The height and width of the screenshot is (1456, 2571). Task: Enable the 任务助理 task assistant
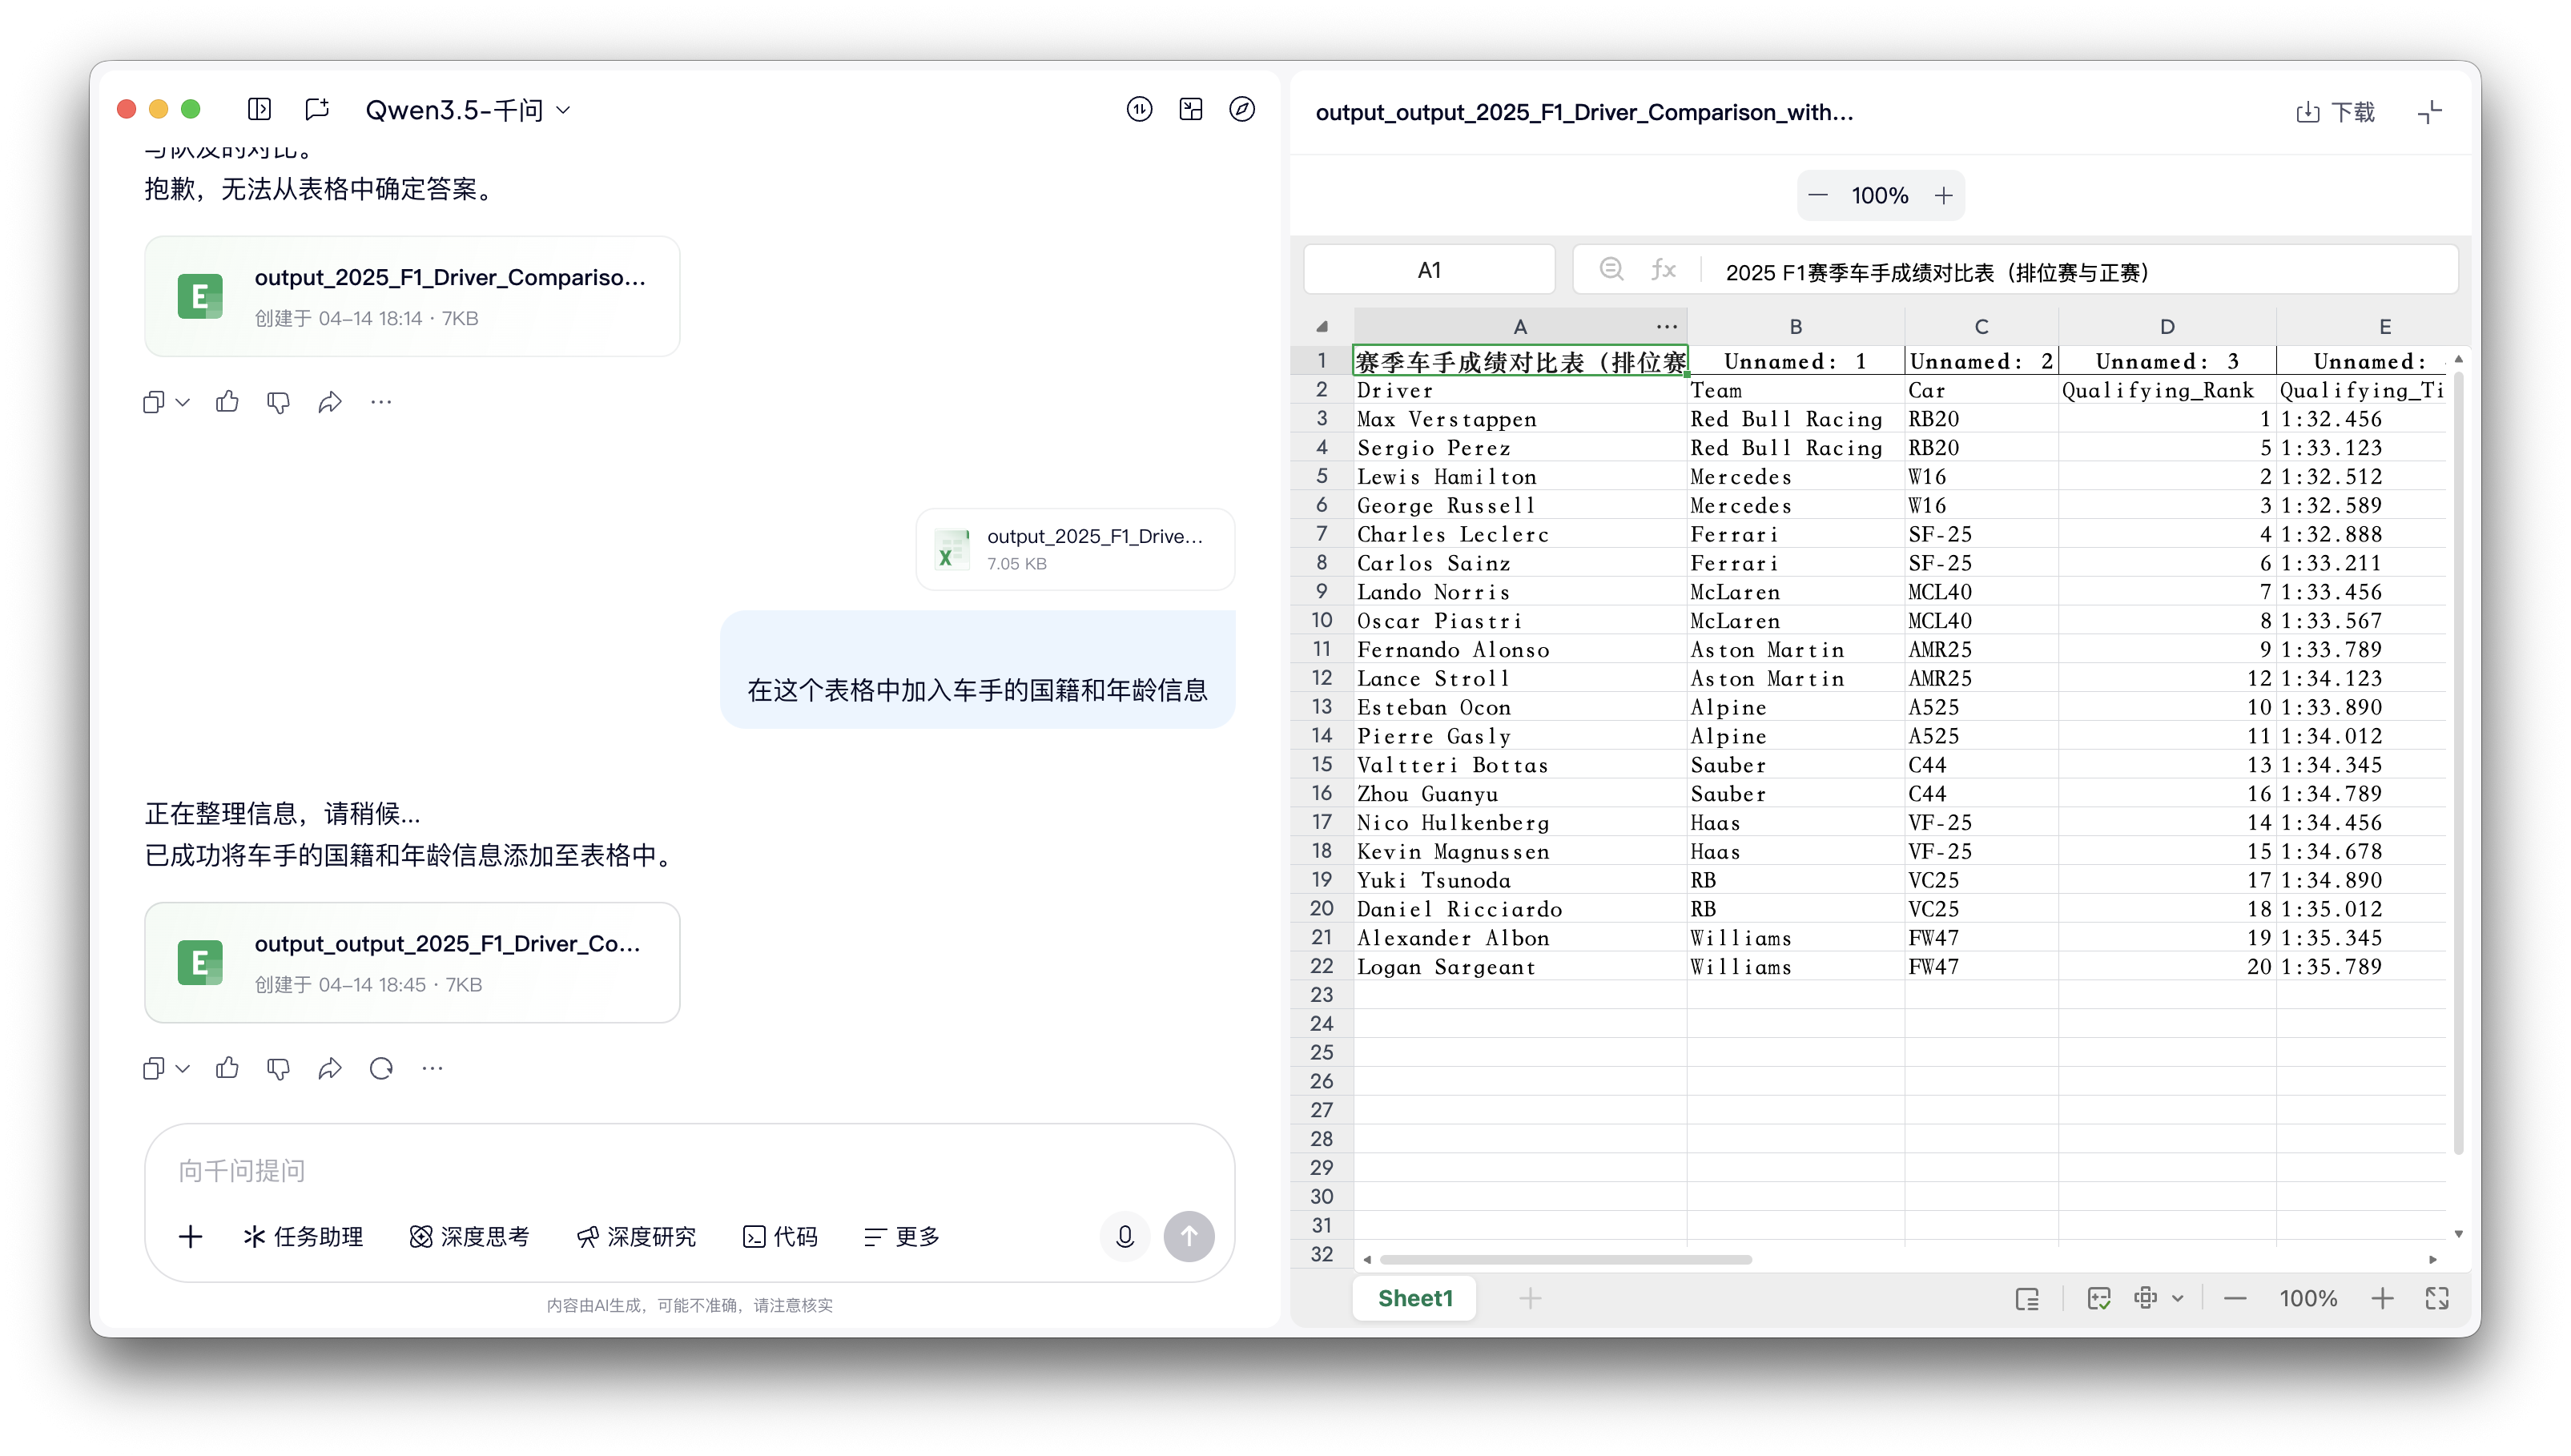tap(303, 1237)
